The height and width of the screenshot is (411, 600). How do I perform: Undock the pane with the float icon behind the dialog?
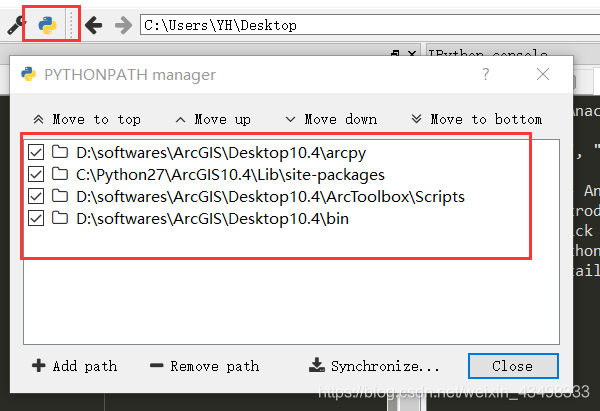click(395, 53)
